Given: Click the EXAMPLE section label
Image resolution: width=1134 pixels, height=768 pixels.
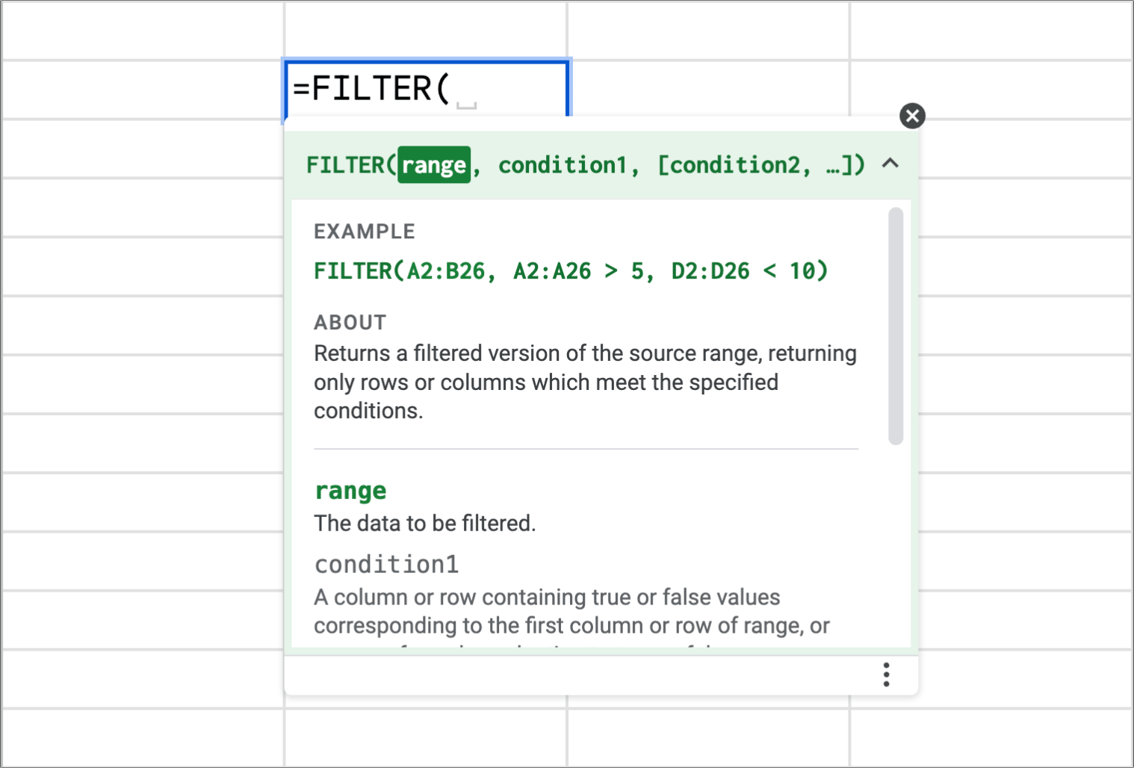Looking at the screenshot, I should (364, 231).
